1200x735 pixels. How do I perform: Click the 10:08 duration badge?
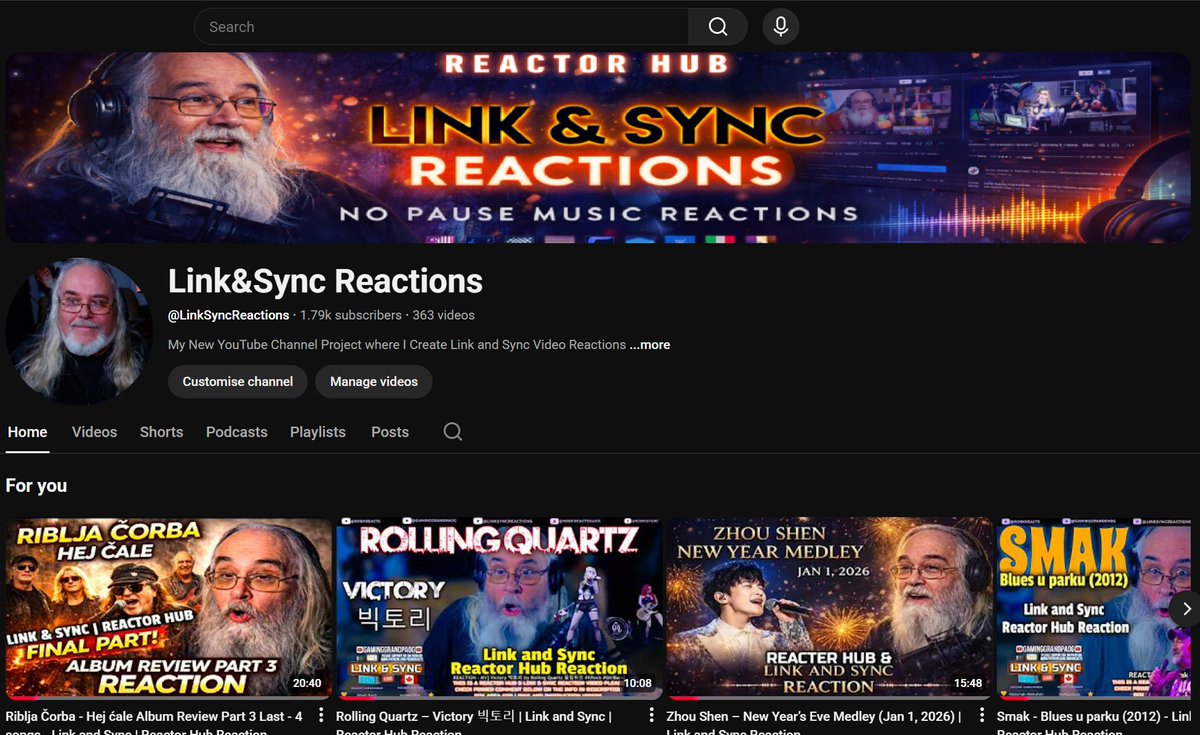637,684
